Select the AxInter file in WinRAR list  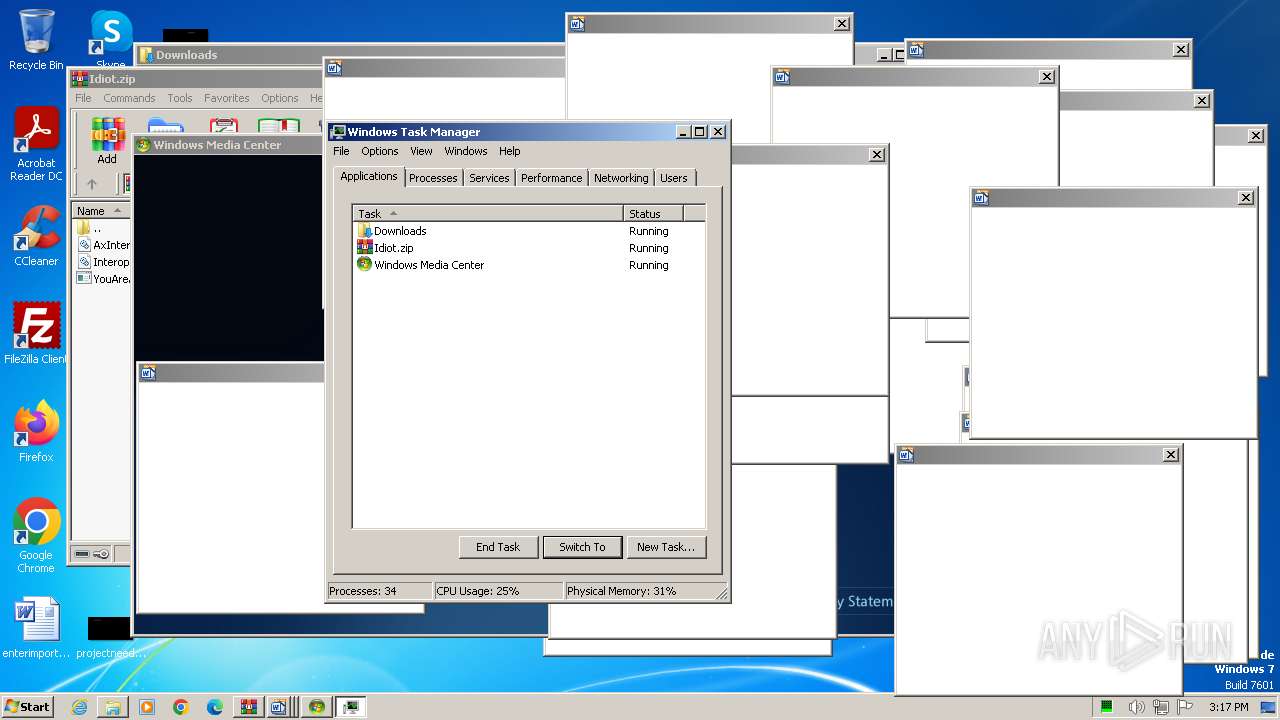[103, 245]
